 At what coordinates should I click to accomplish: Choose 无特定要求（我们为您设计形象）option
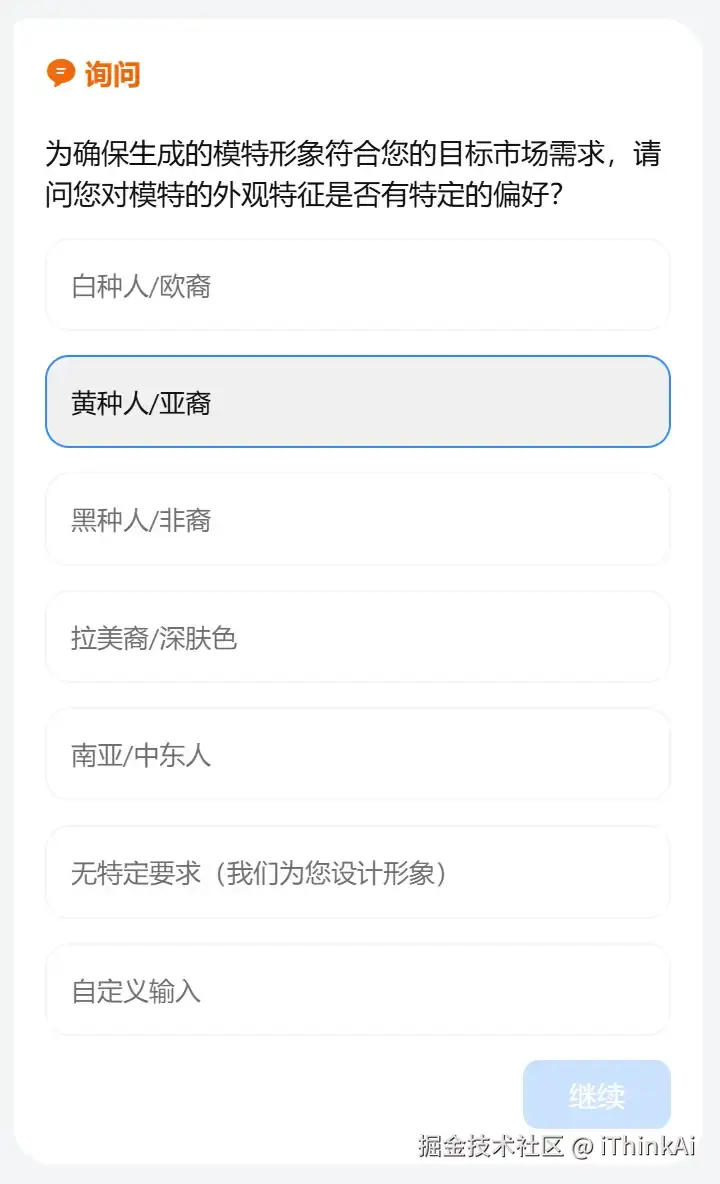pyautogui.click(x=357, y=873)
